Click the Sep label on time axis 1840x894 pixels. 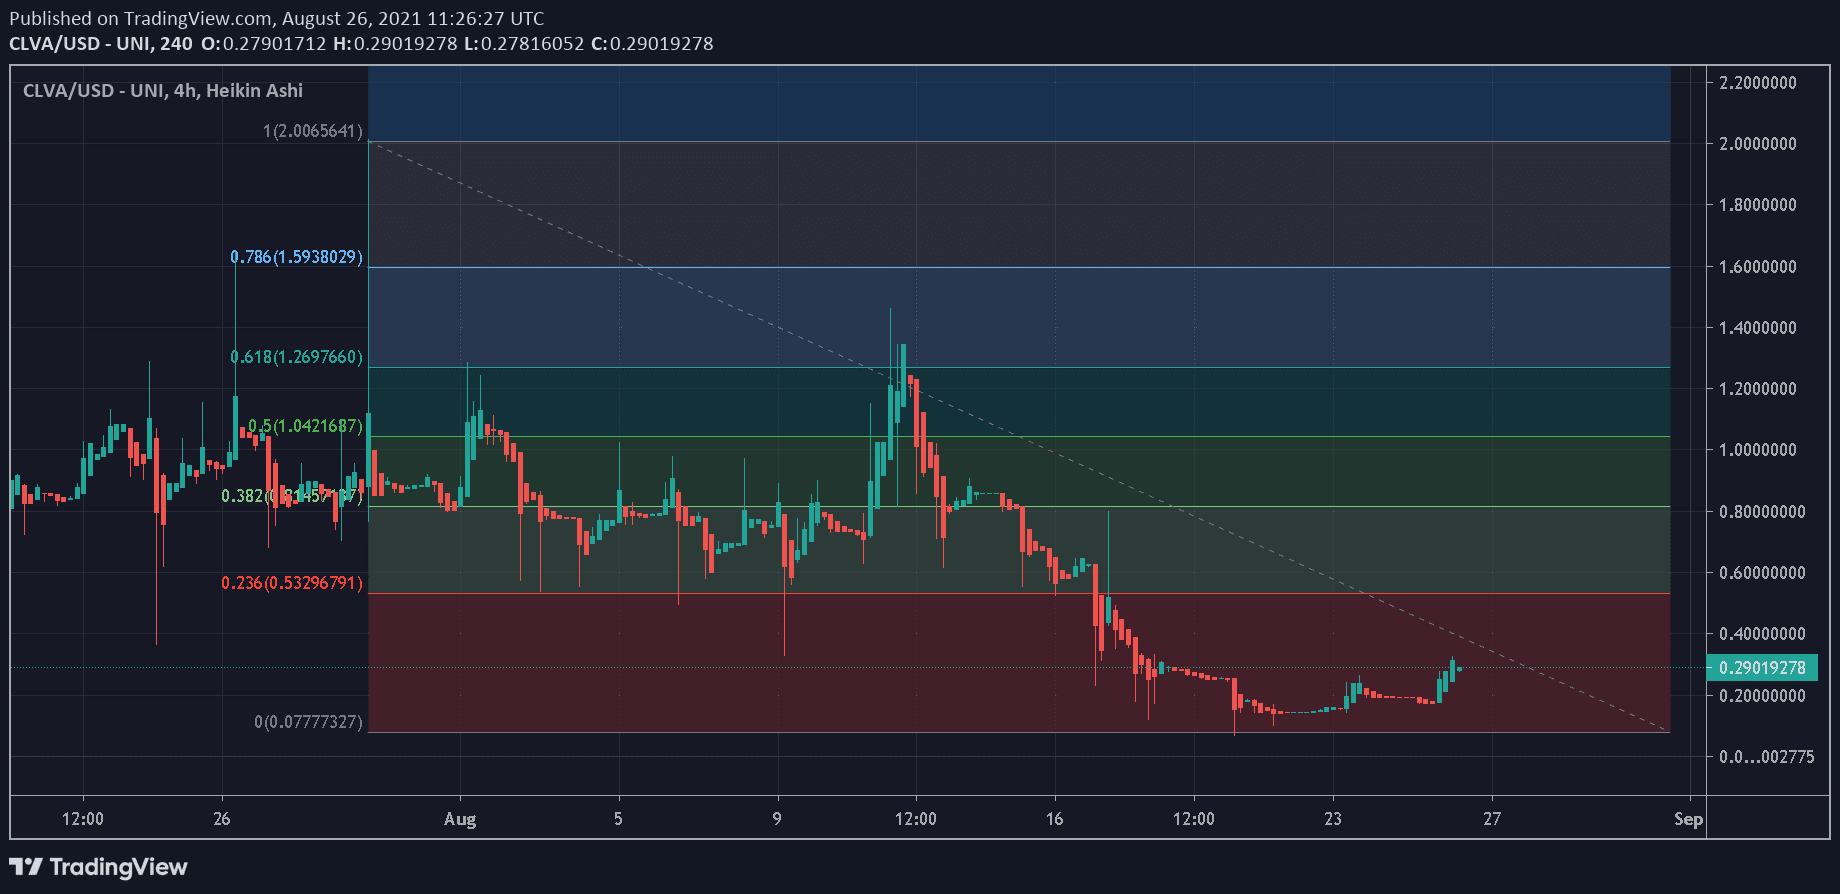(1688, 819)
